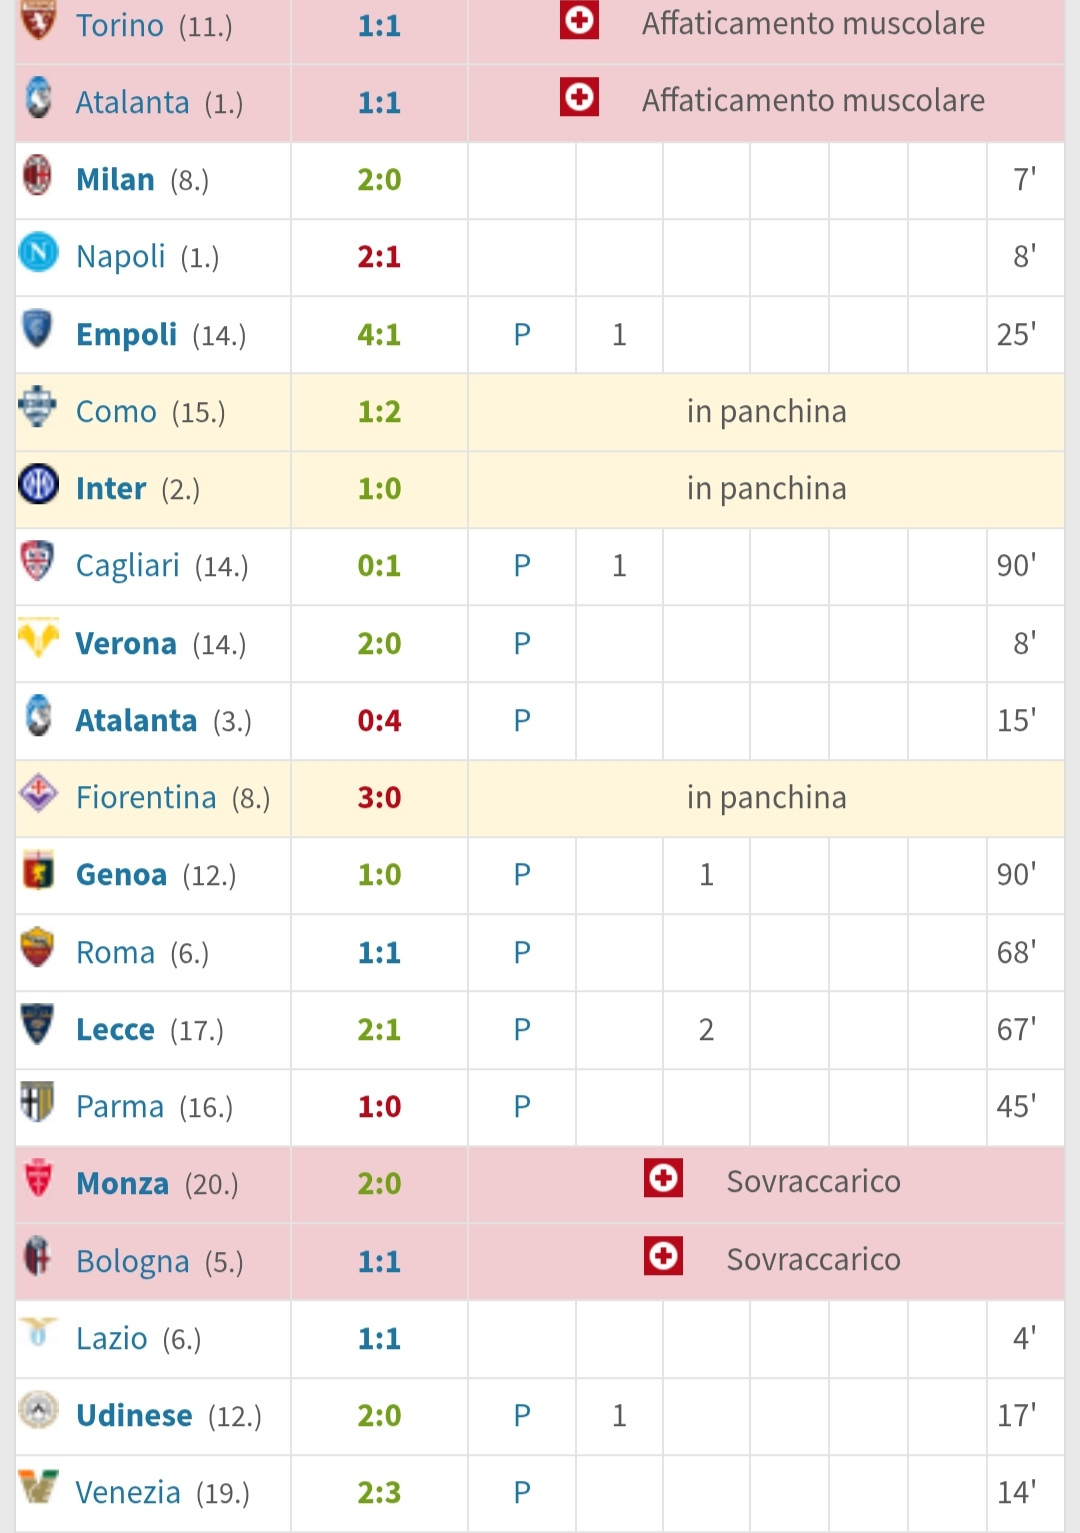Click the Milan club crest icon
This screenshot has height=1533, width=1080.
coord(38,176)
